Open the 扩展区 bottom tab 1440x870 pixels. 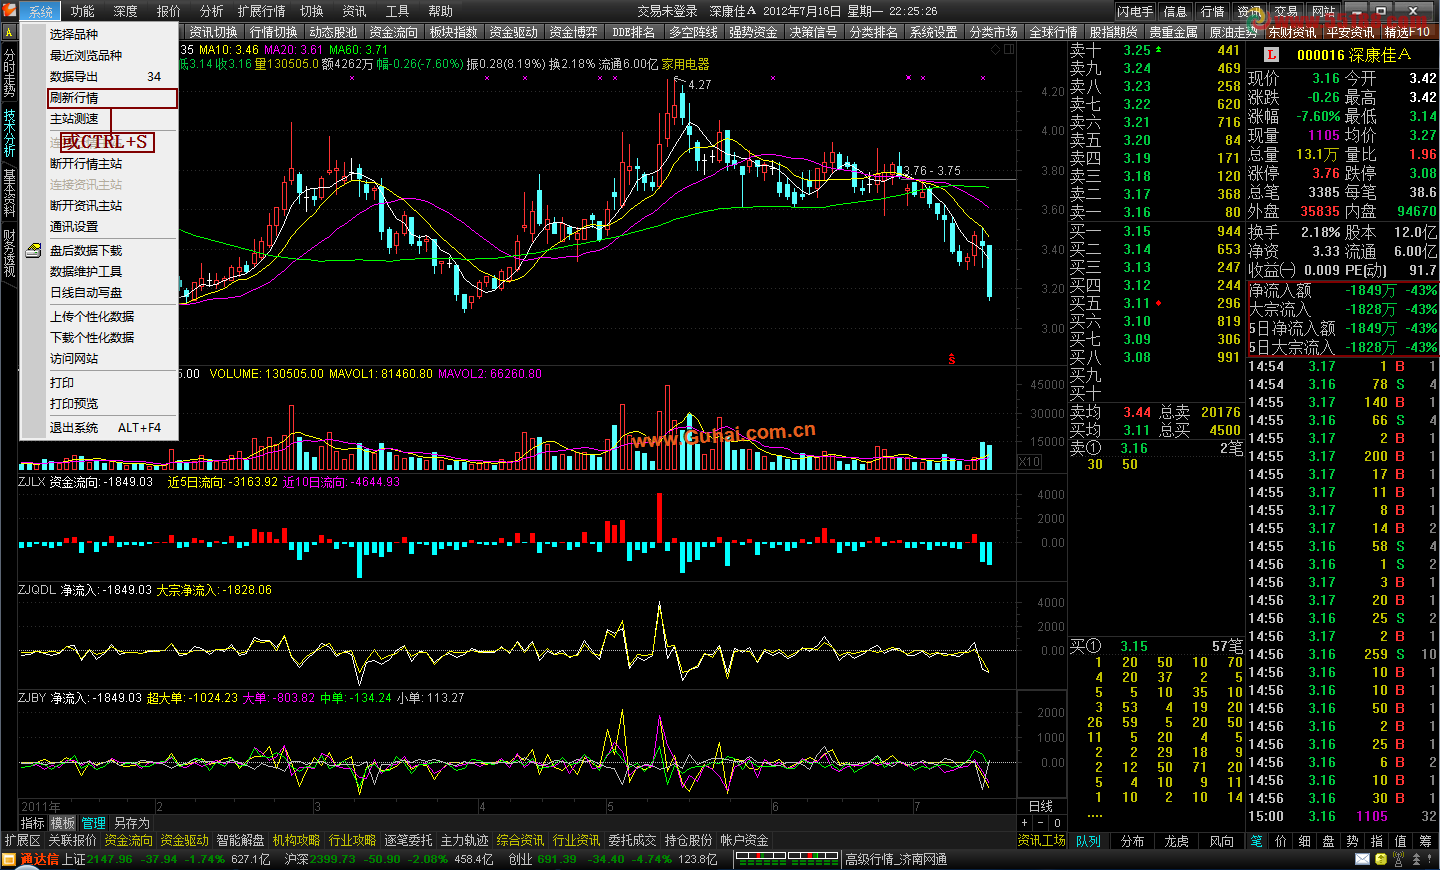point(22,841)
